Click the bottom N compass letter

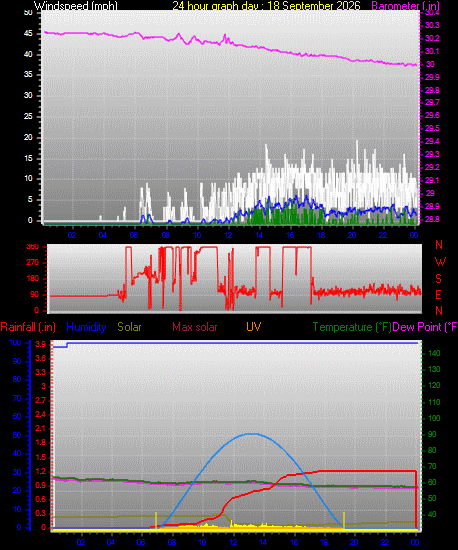[x=439, y=310]
